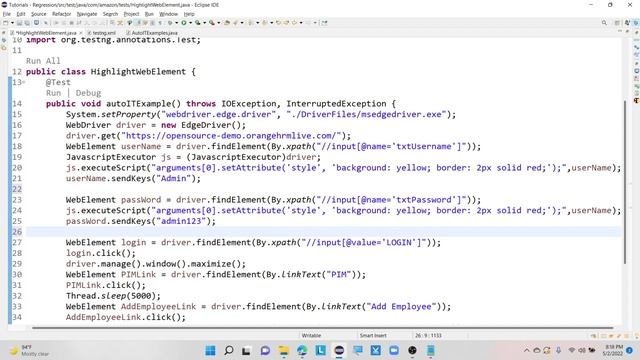Screen dimensions: 640x360
Task: Click the login.click() statement
Action: tap(101, 253)
